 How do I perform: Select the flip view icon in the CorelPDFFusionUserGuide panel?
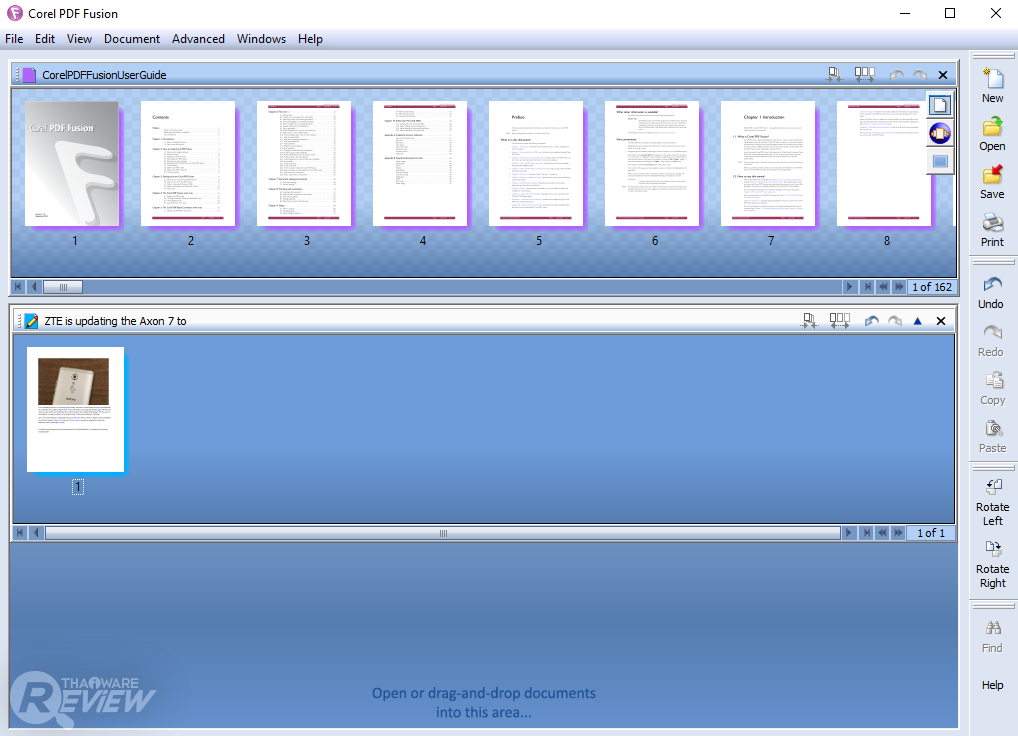pos(939,134)
